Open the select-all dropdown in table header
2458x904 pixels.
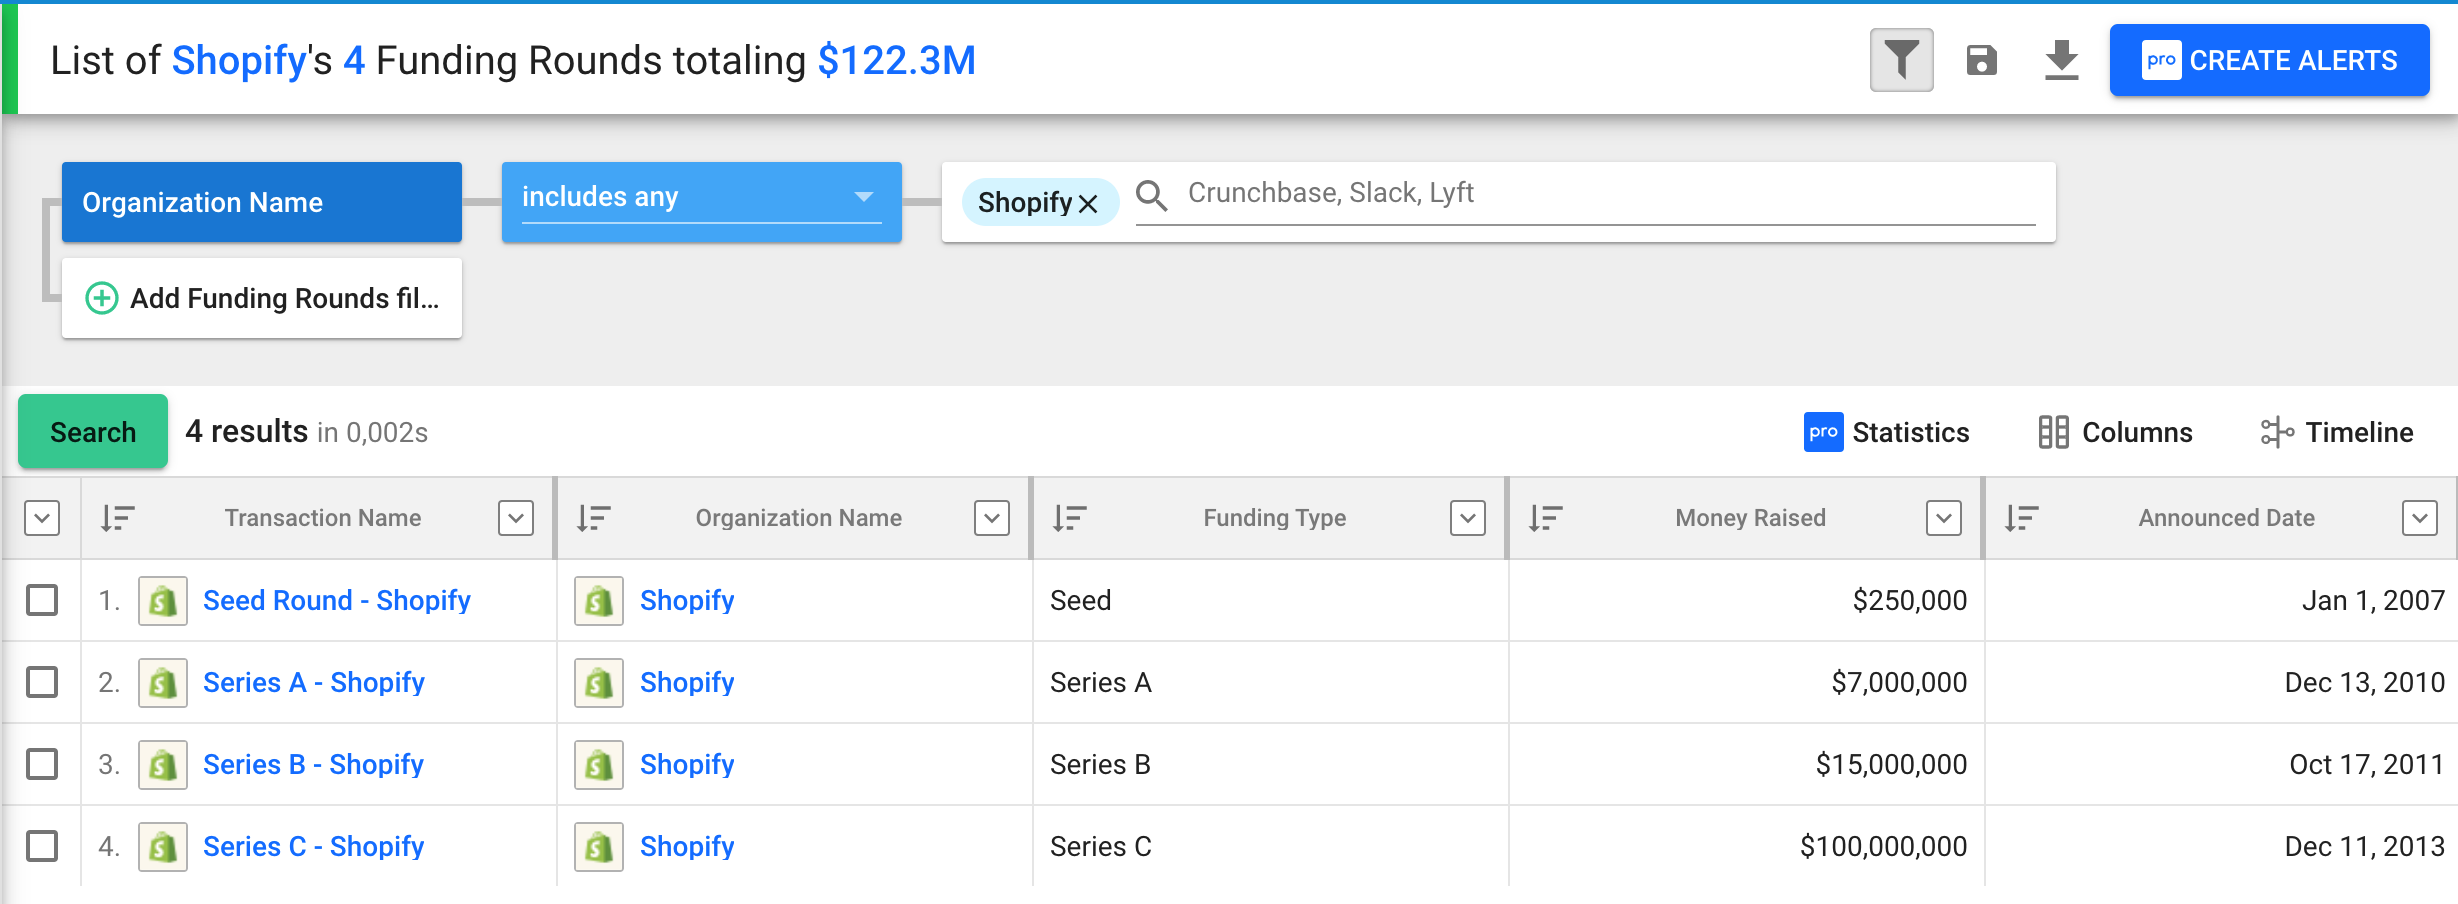(42, 518)
